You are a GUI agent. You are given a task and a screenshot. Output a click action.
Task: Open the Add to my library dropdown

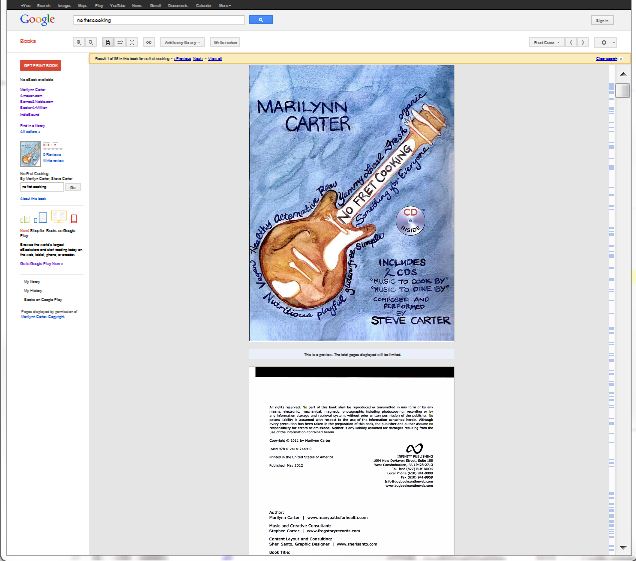183,43
